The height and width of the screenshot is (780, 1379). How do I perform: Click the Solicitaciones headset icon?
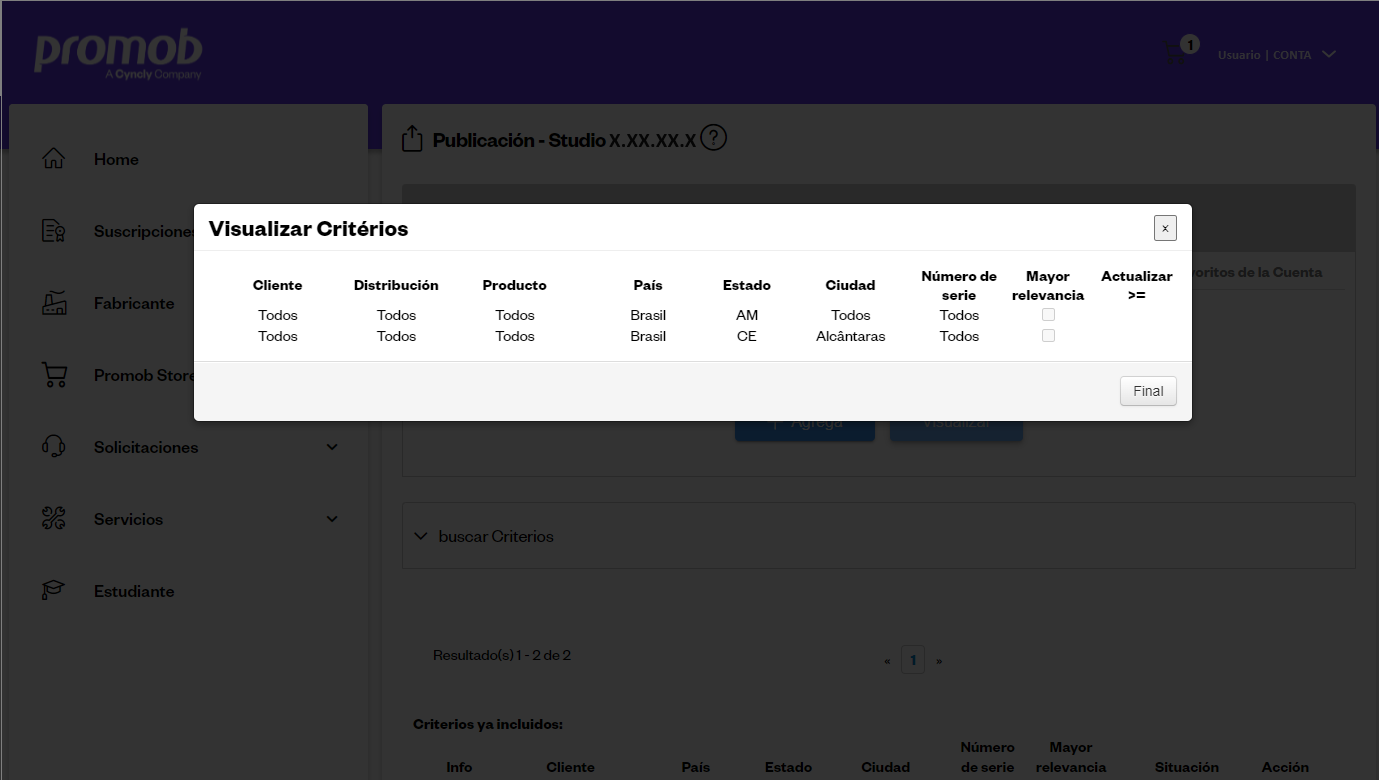(x=54, y=447)
